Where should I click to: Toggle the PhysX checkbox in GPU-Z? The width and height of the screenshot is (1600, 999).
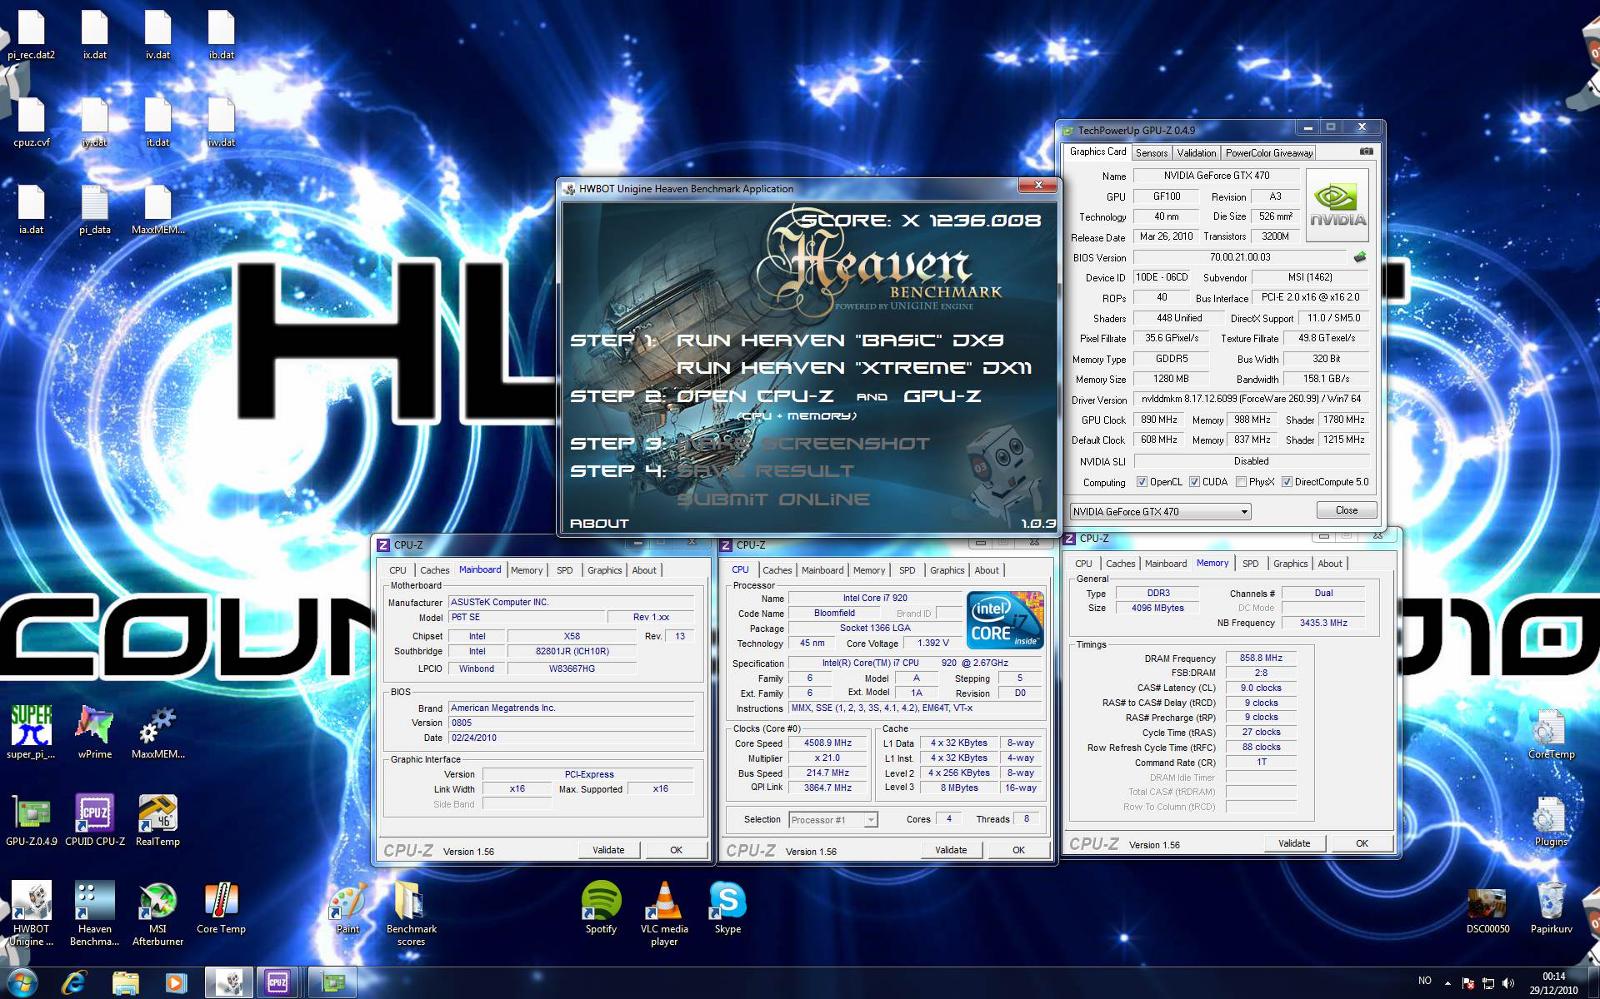click(x=1241, y=482)
